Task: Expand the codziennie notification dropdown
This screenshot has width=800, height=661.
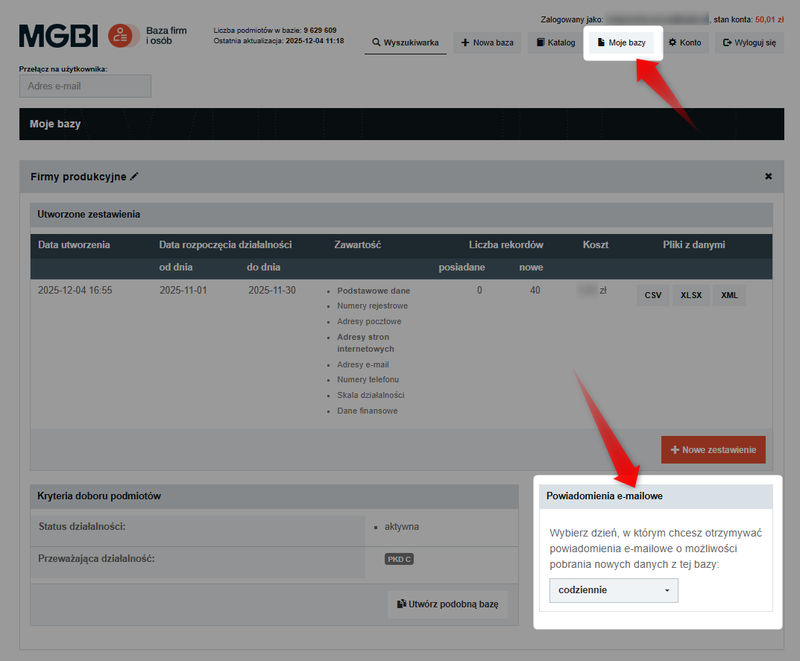Action: [613, 590]
